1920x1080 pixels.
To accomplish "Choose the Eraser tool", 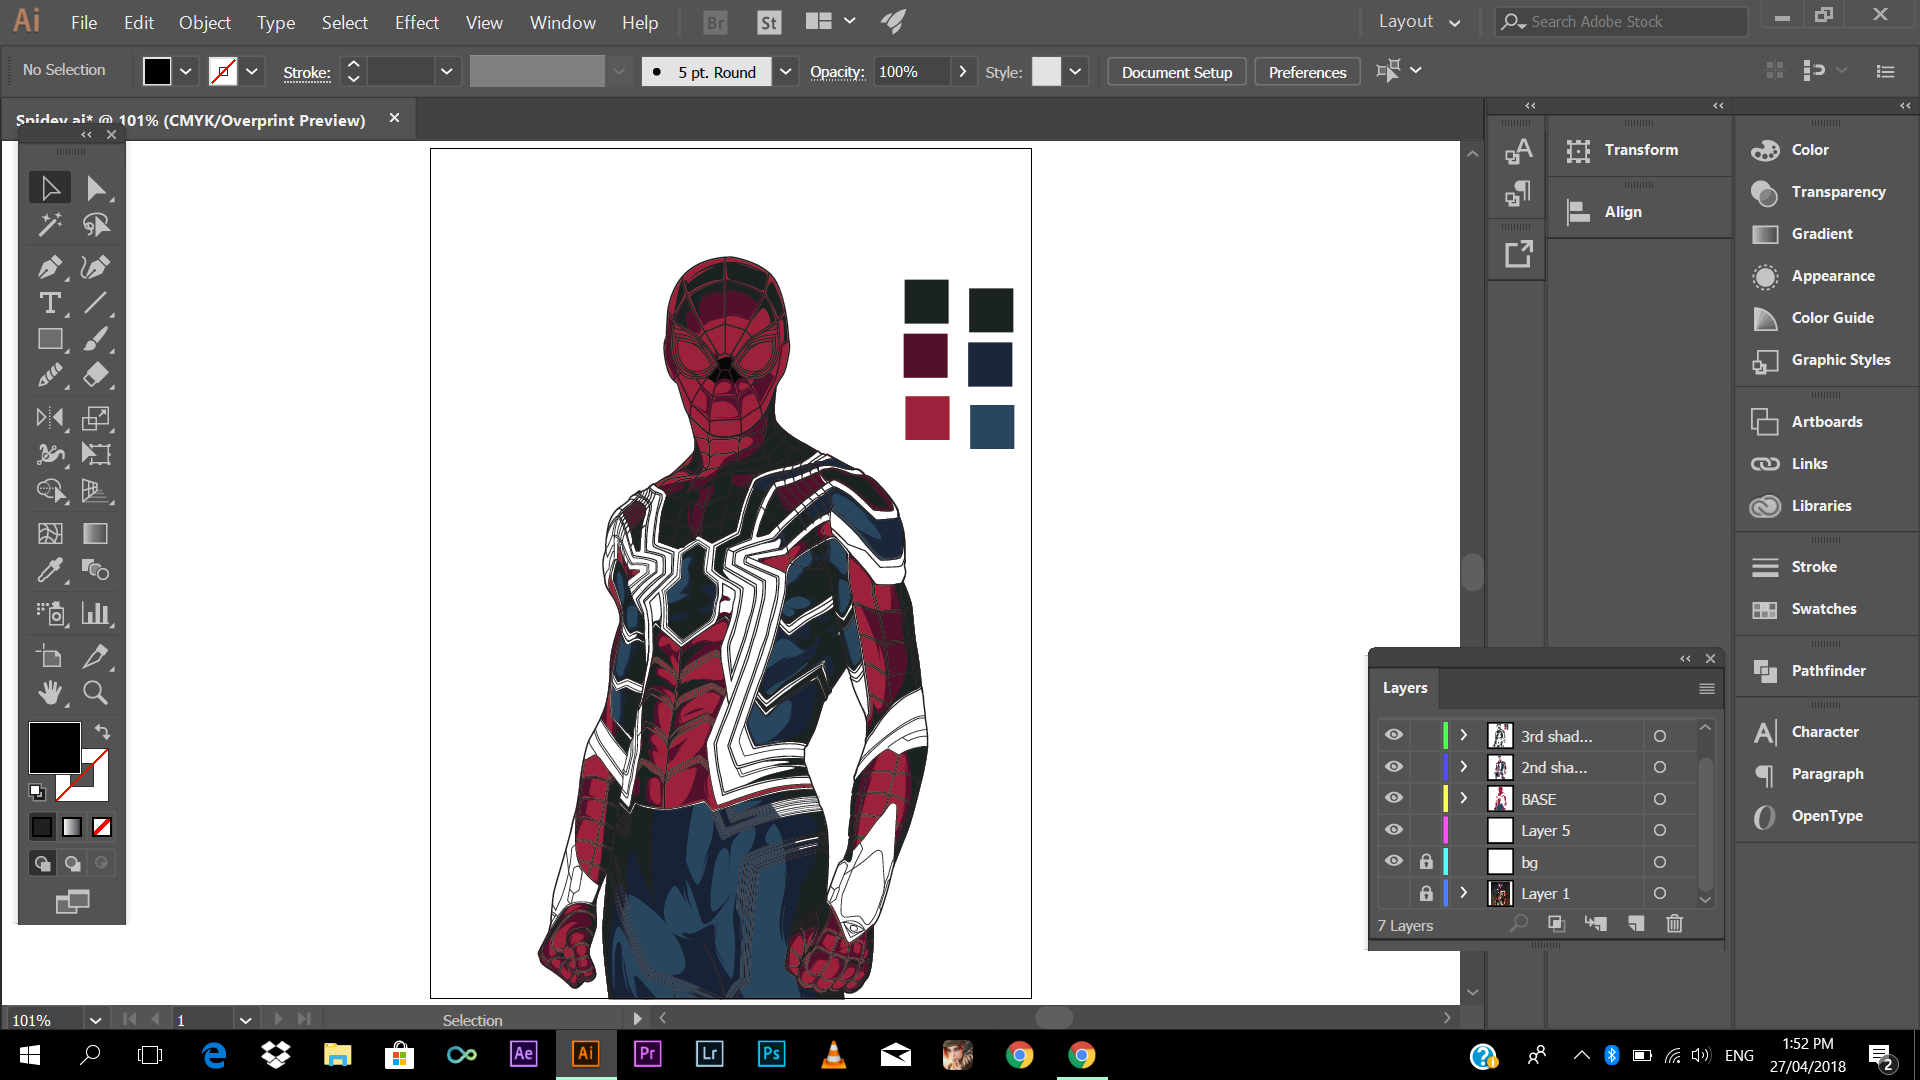I will coord(96,375).
